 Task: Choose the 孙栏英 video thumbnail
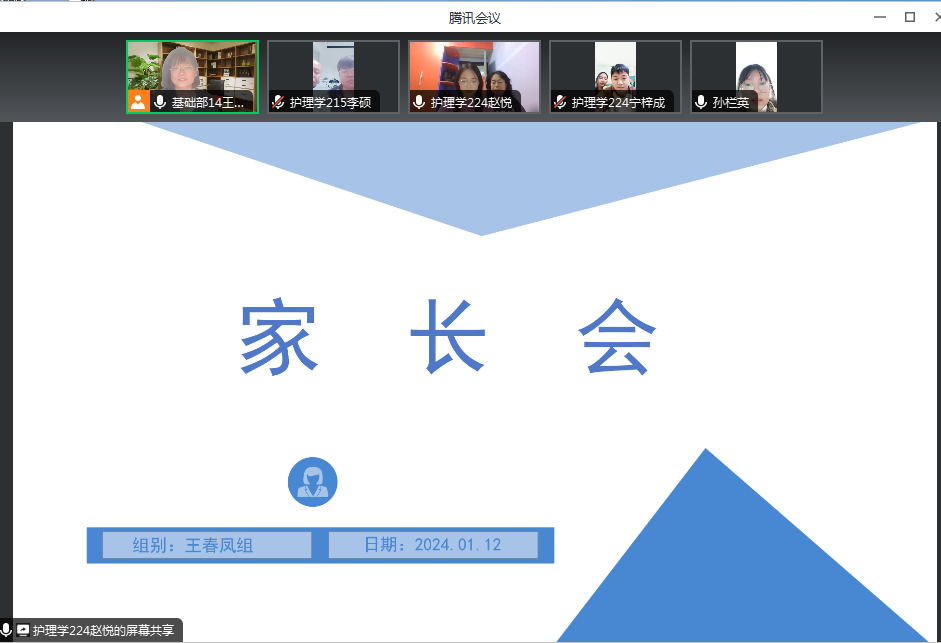click(756, 70)
